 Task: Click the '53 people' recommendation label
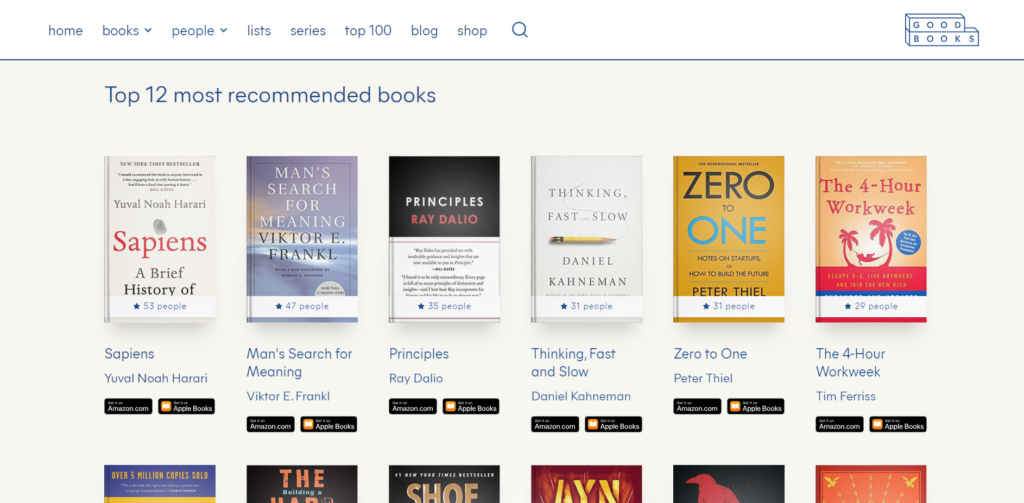pyautogui.click(x=160, y=306)
